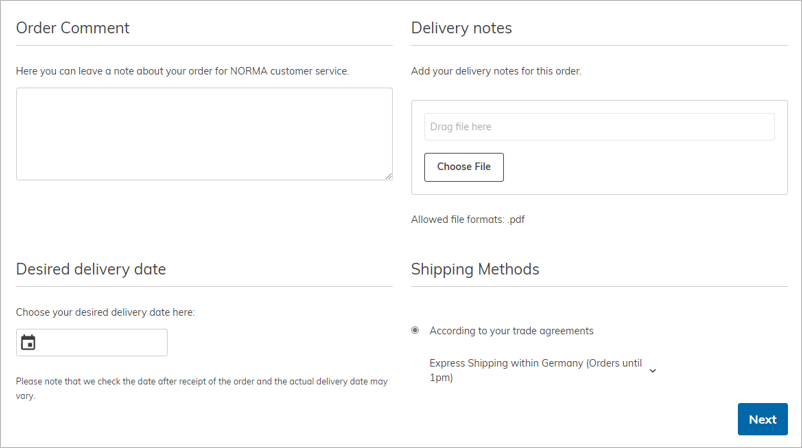
Task: Click Choose your desired delivery date label
Action: (x=105, y=312)
